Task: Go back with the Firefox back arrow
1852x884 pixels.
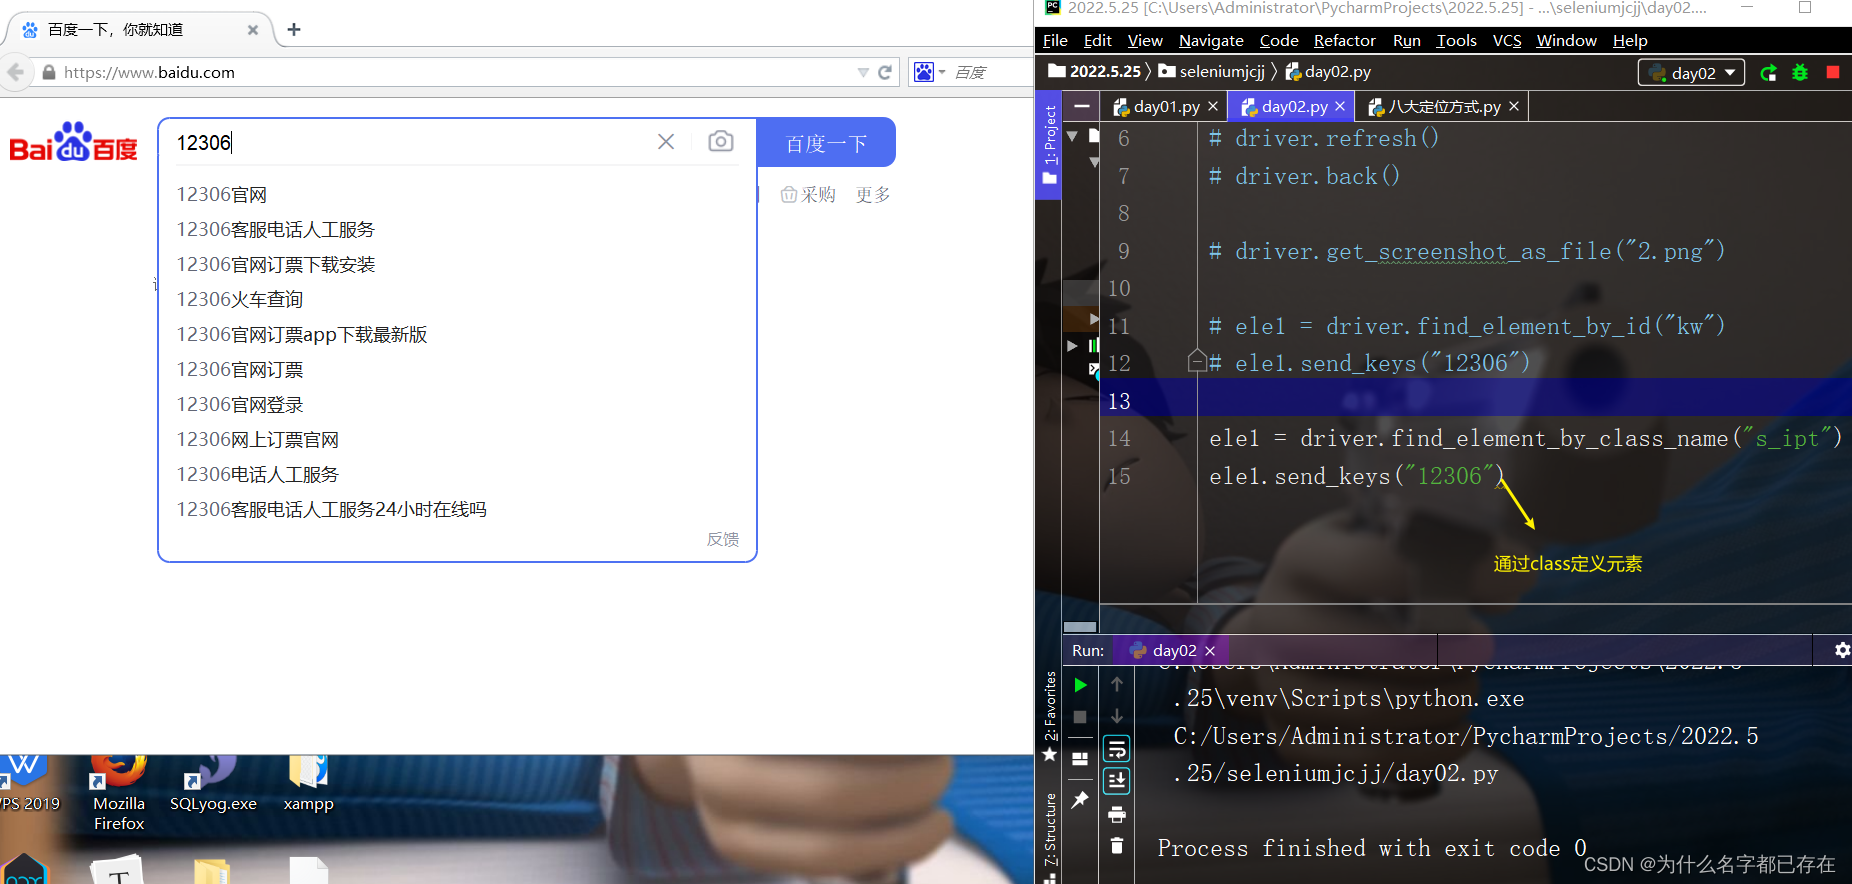Action: pos(15,72)
